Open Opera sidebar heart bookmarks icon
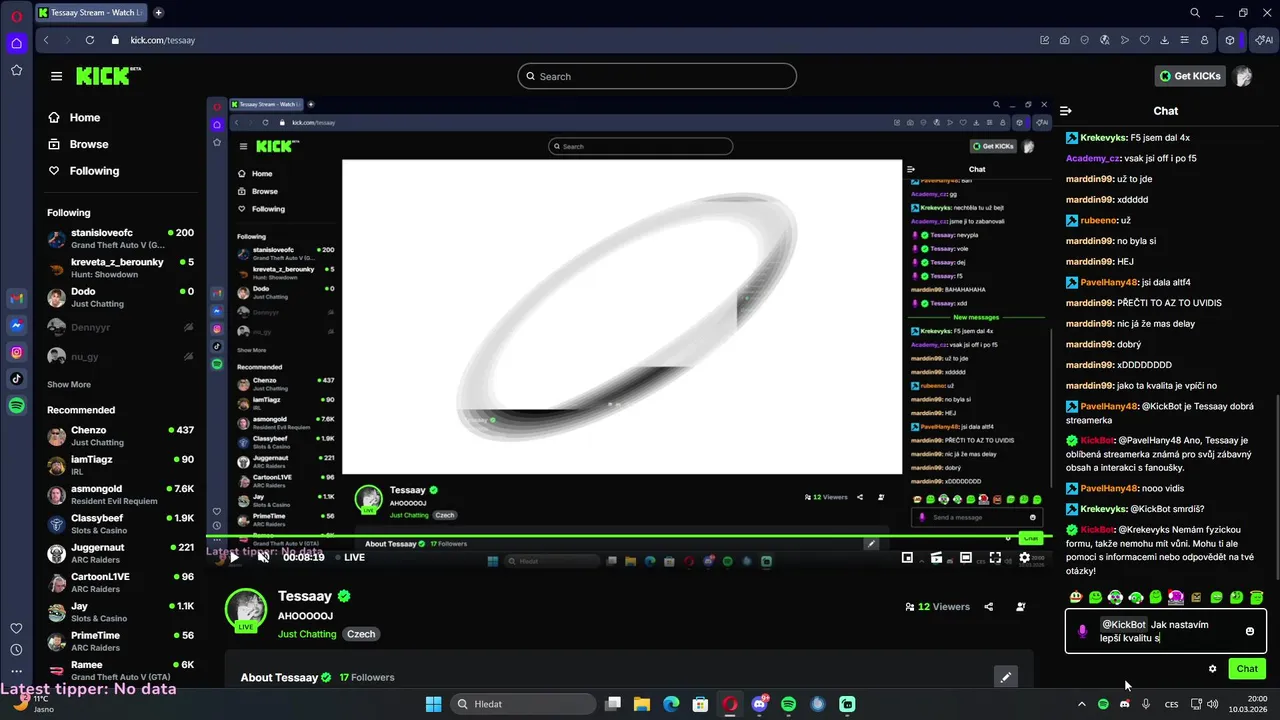This screenshot has width=1280, height=720. click(16, 628)
